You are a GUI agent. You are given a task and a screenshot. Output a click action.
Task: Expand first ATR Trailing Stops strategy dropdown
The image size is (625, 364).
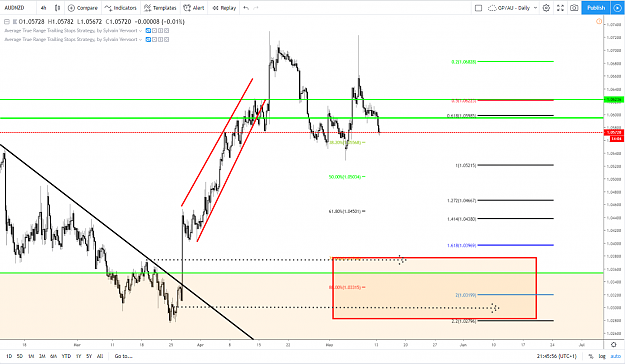tap(140, 31)
